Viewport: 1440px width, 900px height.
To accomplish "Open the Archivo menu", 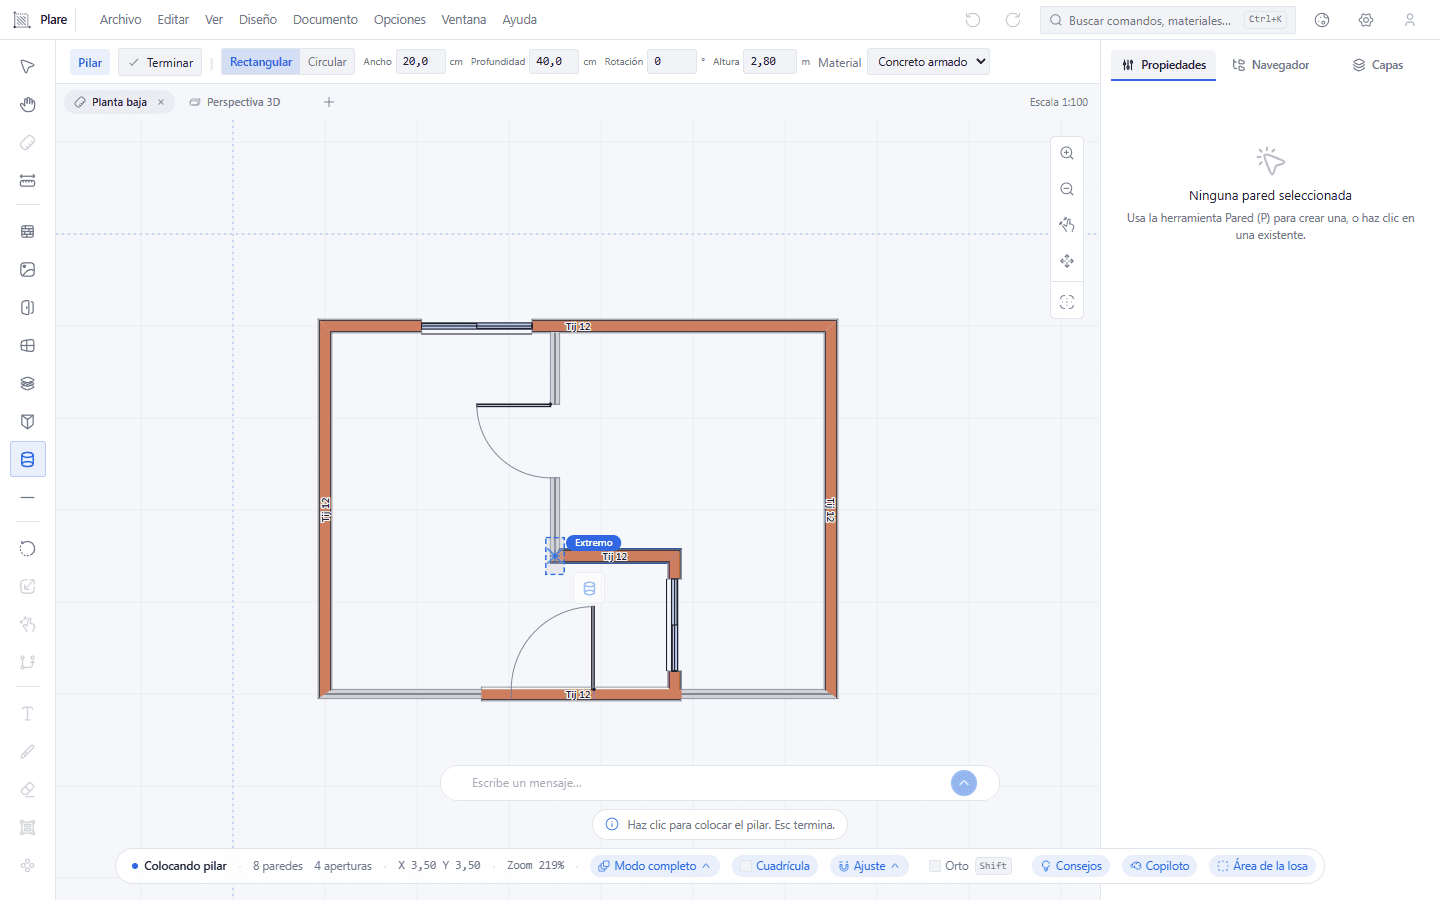I will coord(120,20).
